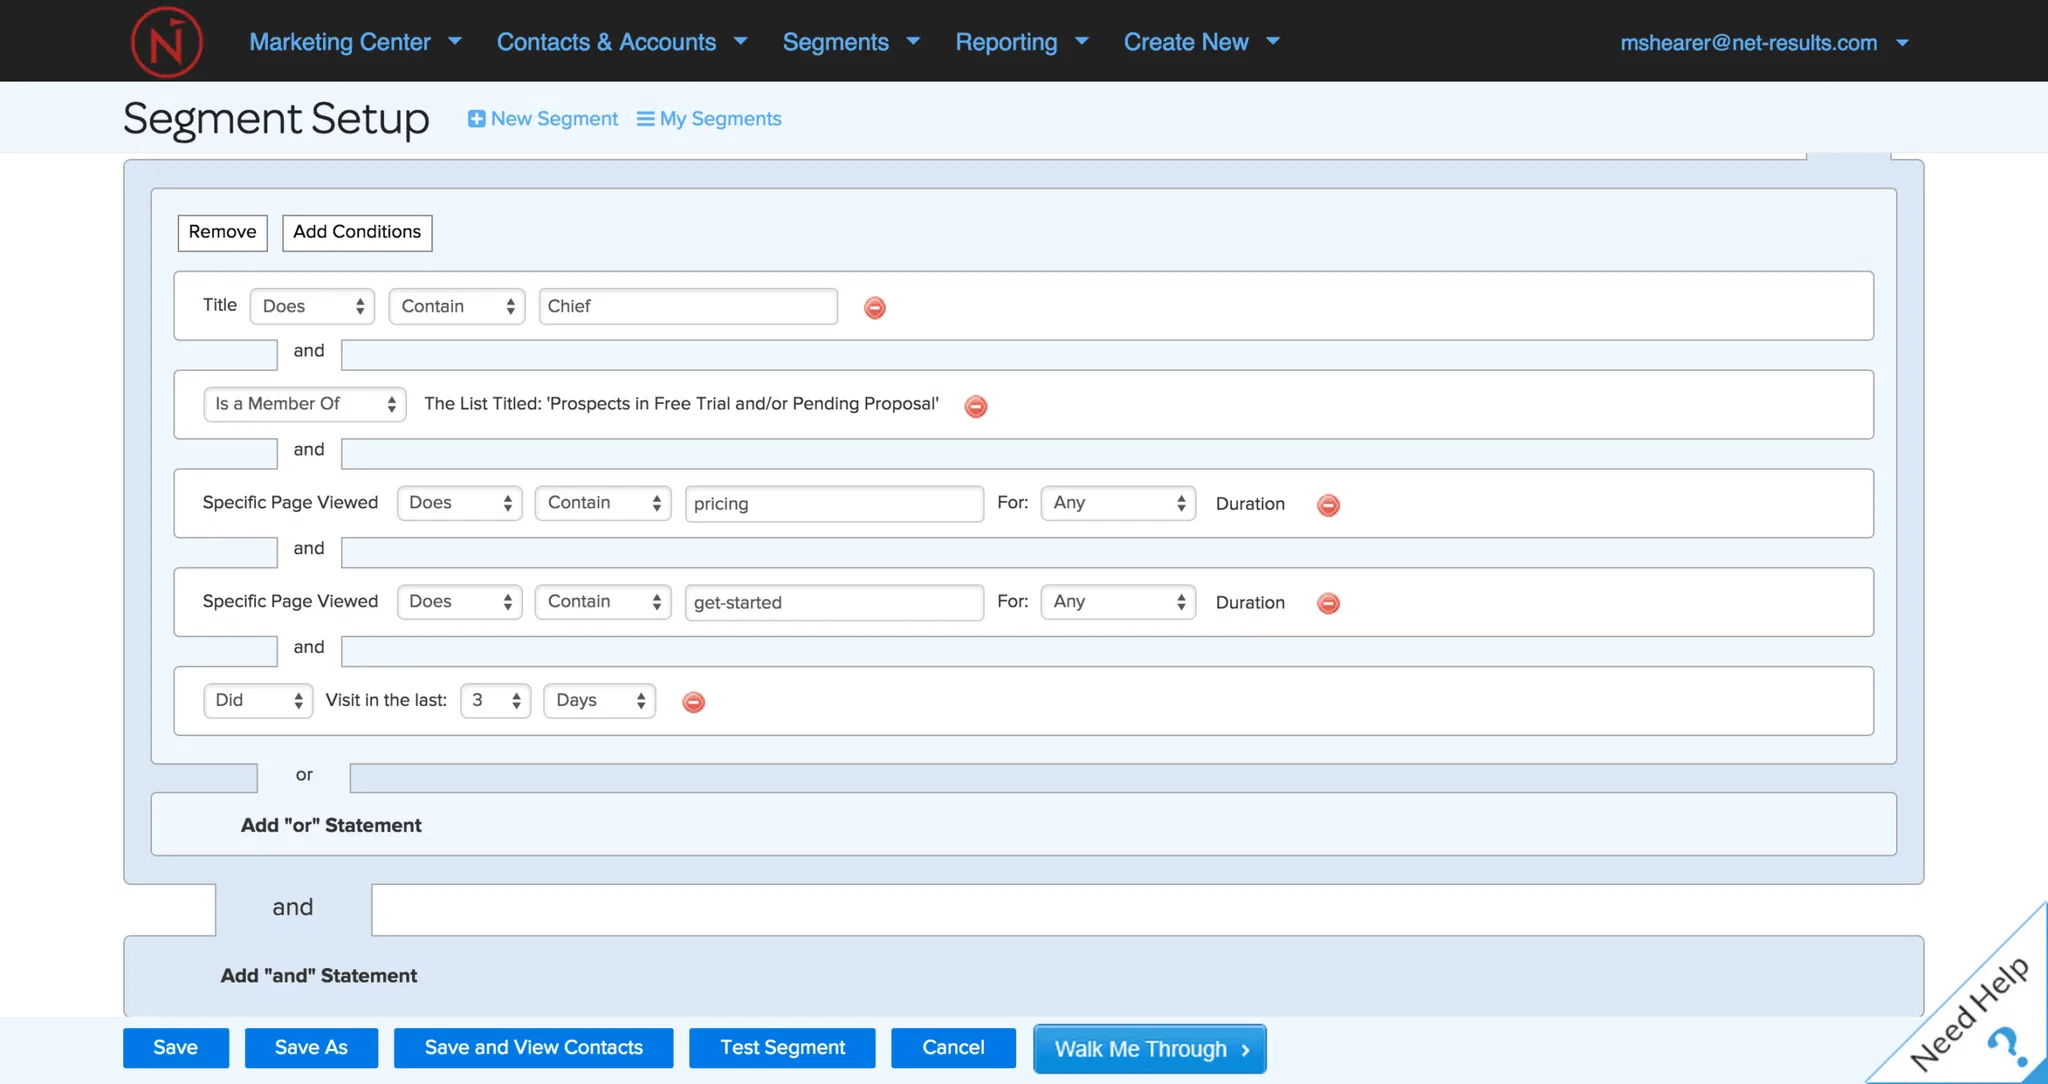This screenshot has height=1084, width=2048.
Task: Click the Add Conditions button
Action: (x=357, y=232)
